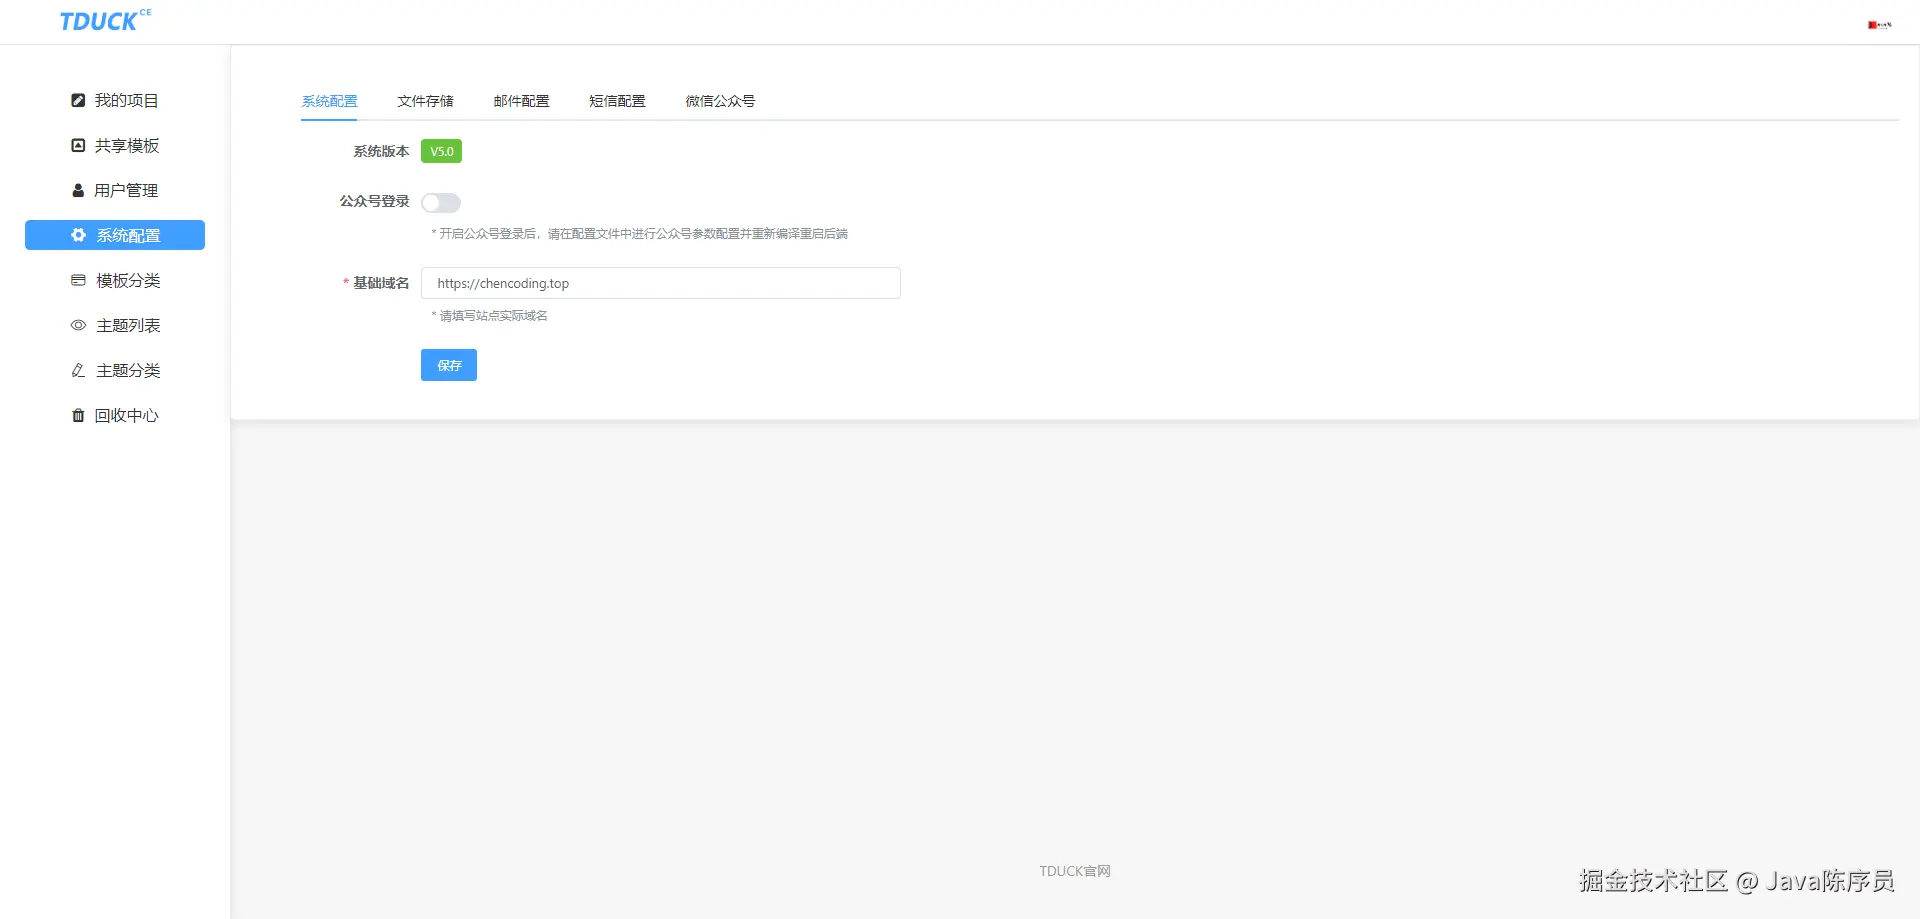Click the V5.0 version tag
Screen dimensions: 1920x919
click(x=441, y=151)
